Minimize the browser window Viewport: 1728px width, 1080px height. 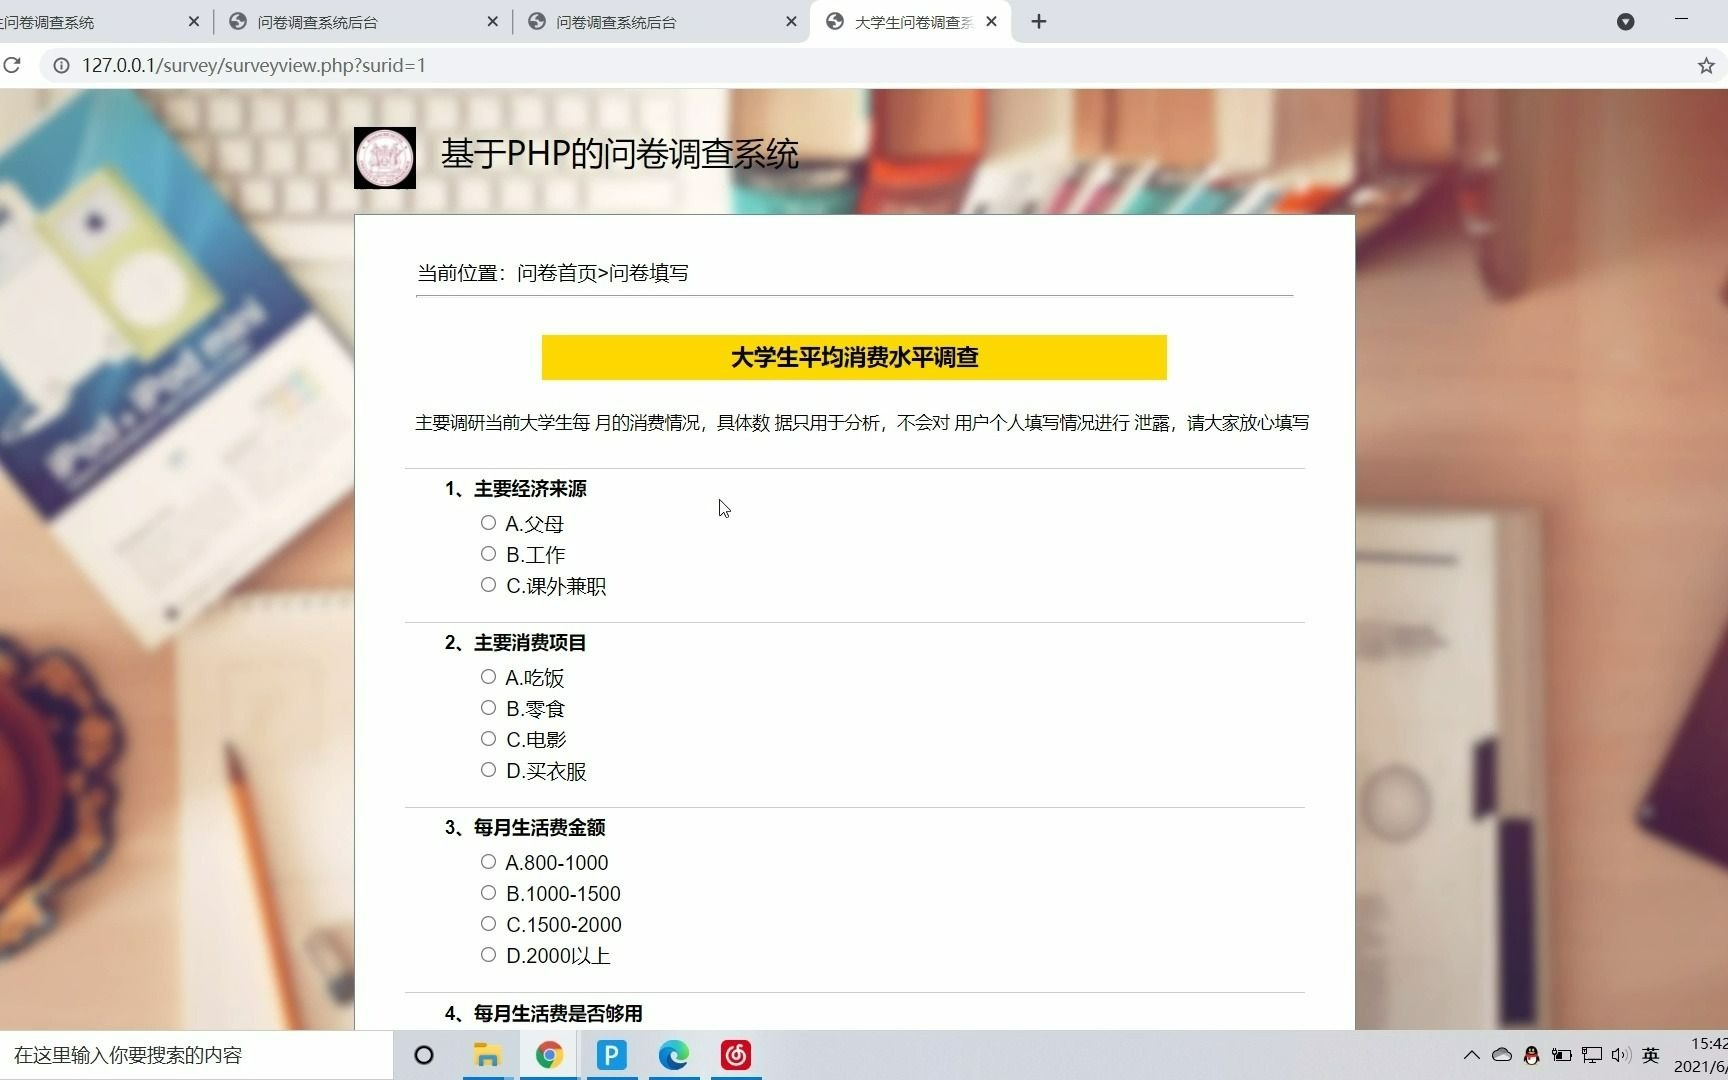click(1681, 20)
